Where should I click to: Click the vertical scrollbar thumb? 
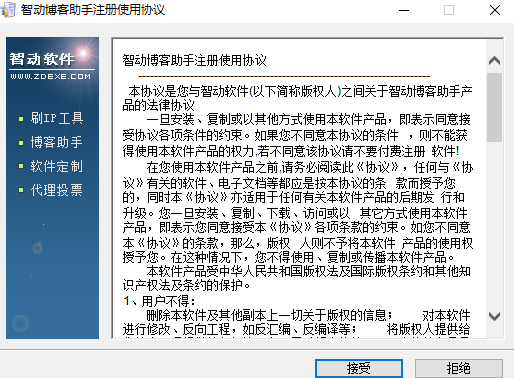click(494, 107)
